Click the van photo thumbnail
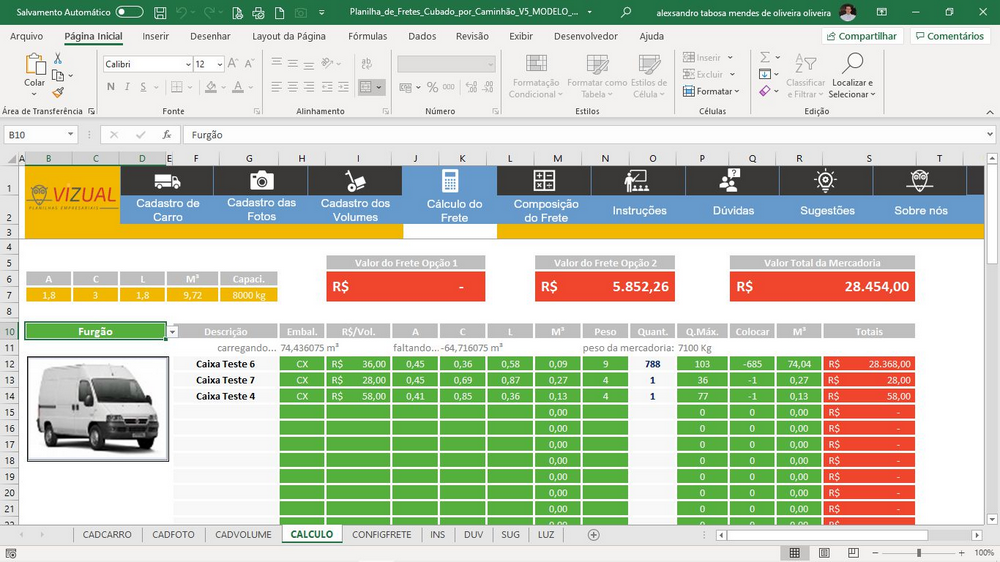The width and height of the screenshot is (1000, 562). tap(98, 409)
